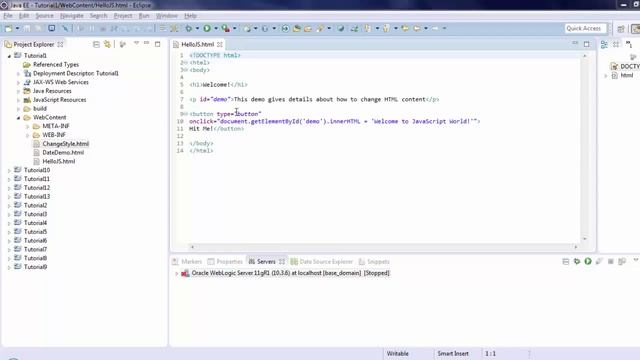Image resolution: width=640 pixels, height=360 pixels.
Task: Click the editor horizontal scrollbar right arrow
Action: 576,247
